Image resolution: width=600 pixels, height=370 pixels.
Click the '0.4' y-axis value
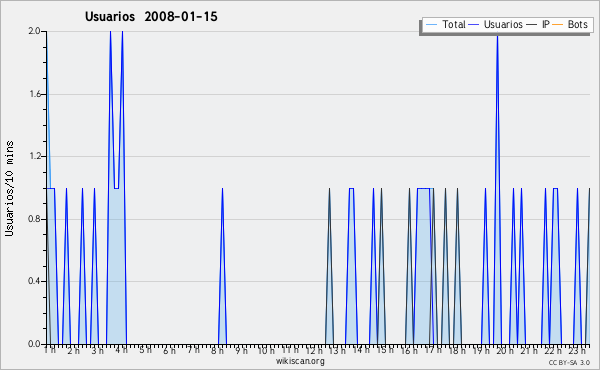(x=34, y=281)
